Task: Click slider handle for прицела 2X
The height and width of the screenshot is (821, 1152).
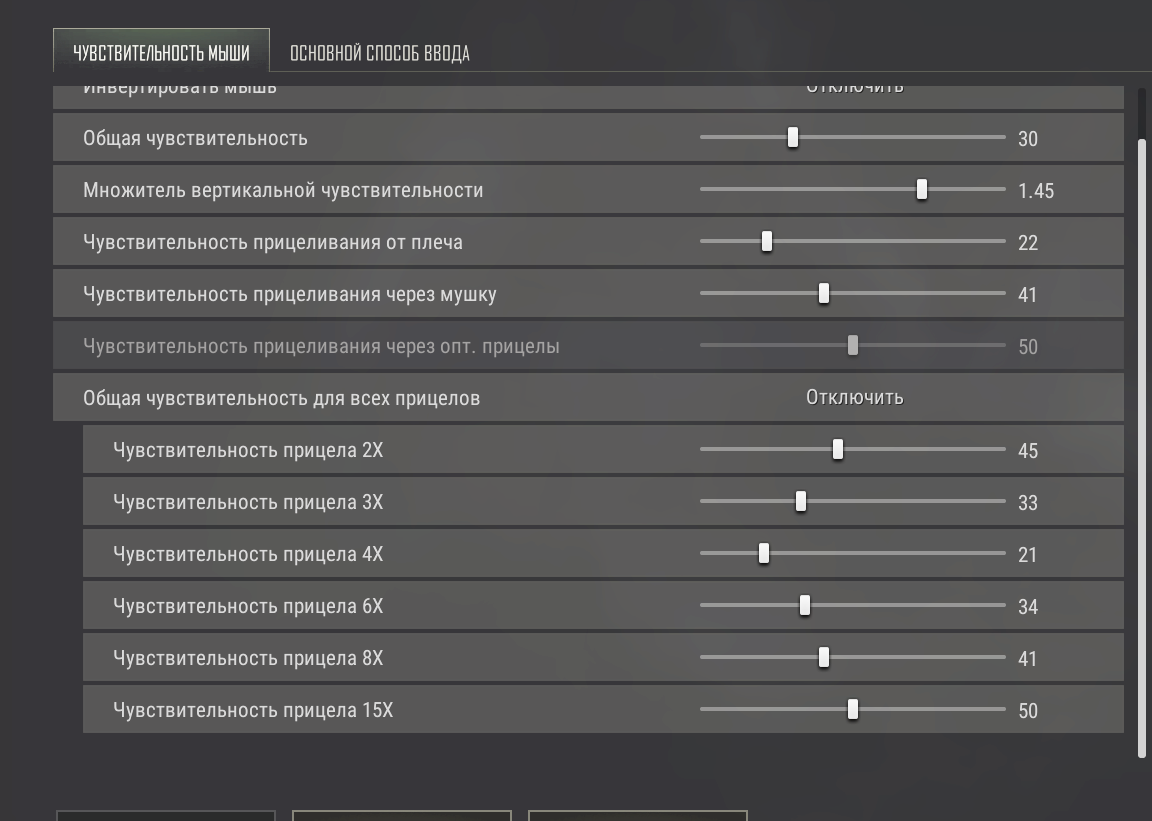Action: click(x=838, y=449)
